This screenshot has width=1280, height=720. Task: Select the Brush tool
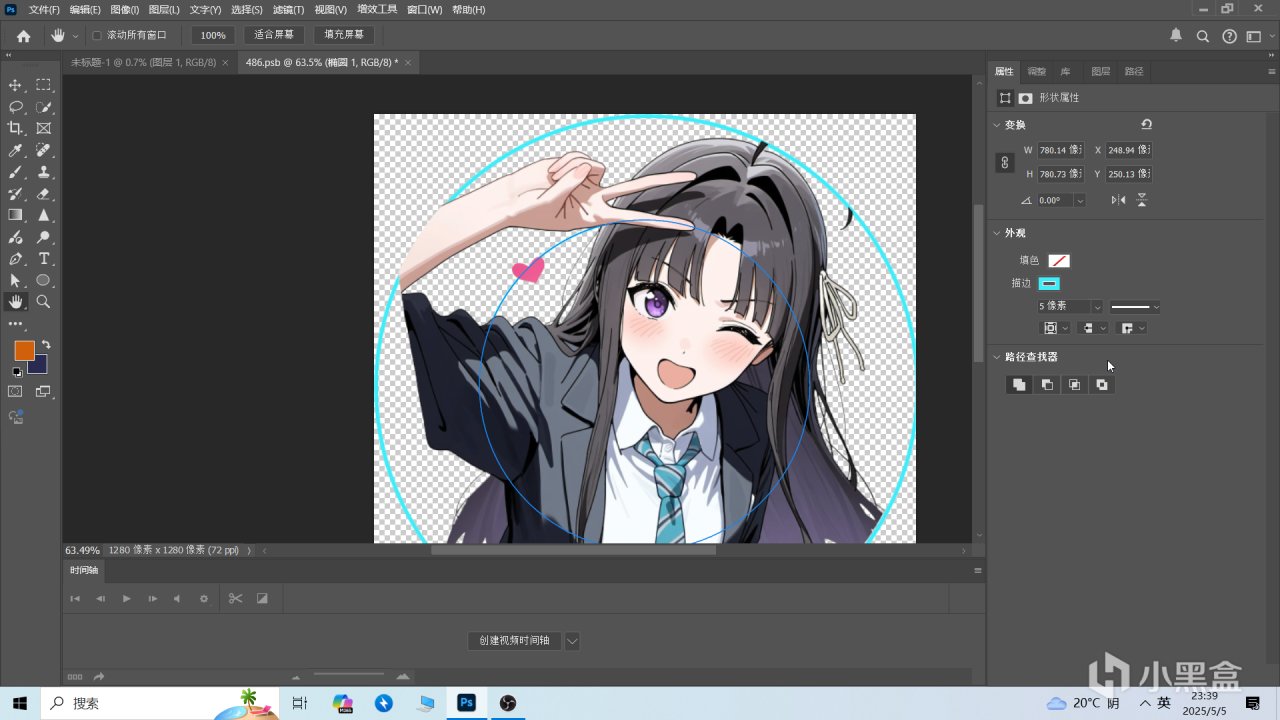pyautogui.click(x=15, y=172)
